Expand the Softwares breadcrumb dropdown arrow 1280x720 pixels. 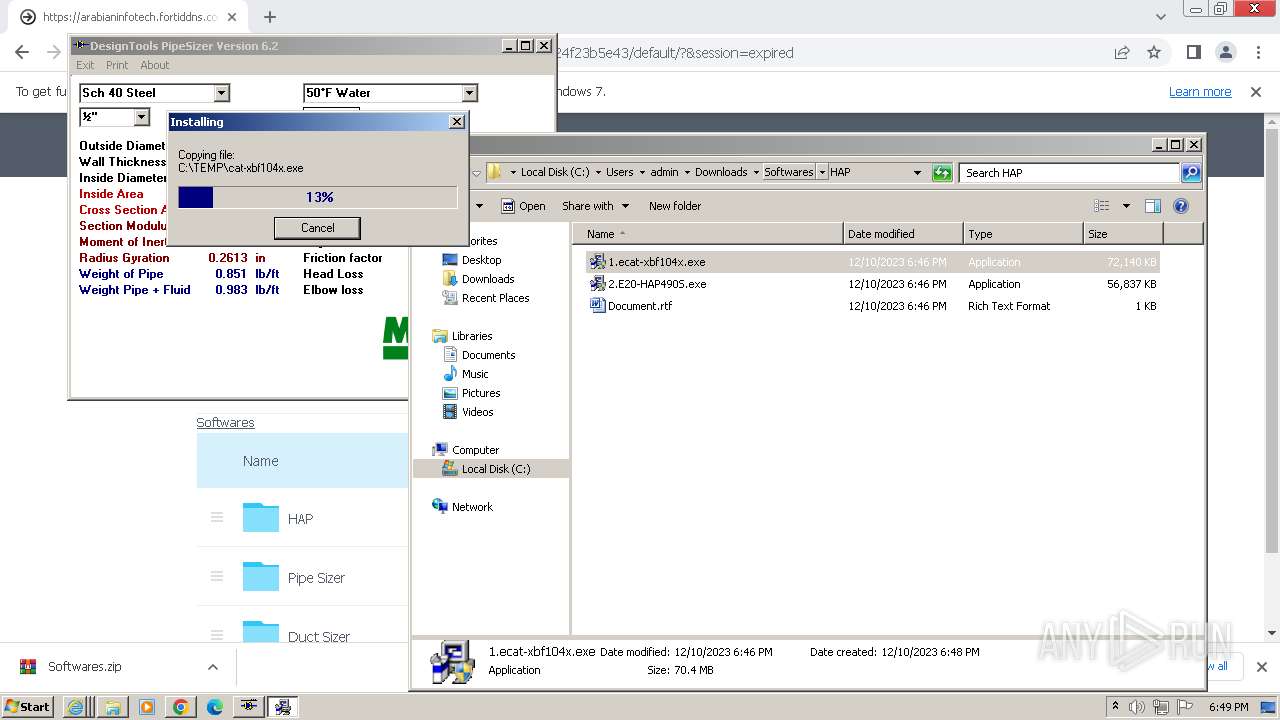coord(822,172)
